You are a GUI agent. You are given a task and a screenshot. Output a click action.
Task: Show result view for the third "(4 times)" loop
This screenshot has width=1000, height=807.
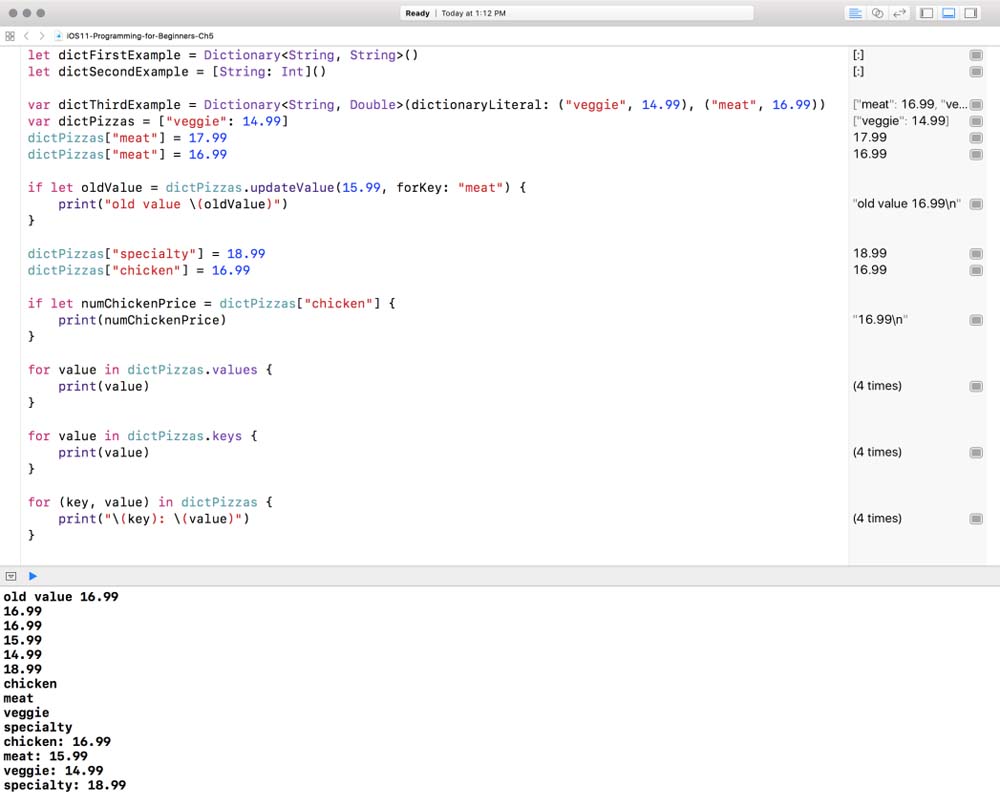click(x=976, y=519)
